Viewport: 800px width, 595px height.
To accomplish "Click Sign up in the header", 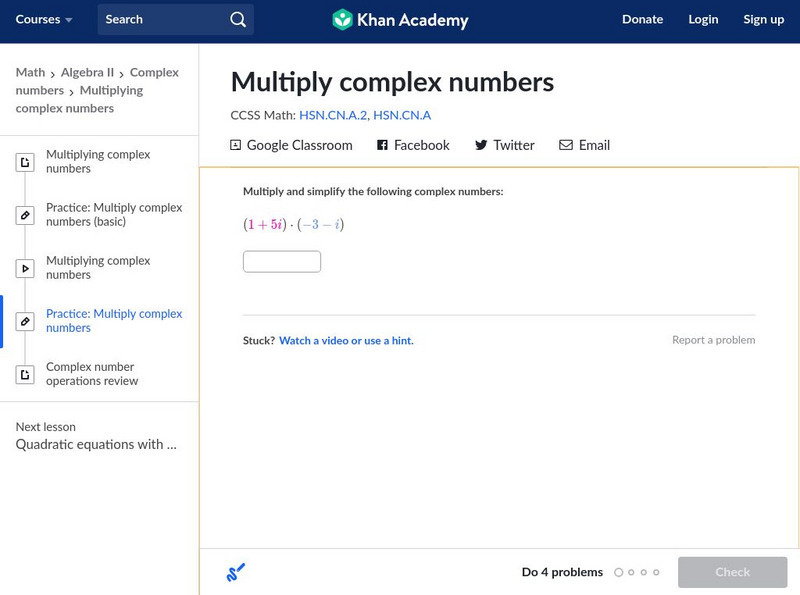I will [x=763, y=20].
